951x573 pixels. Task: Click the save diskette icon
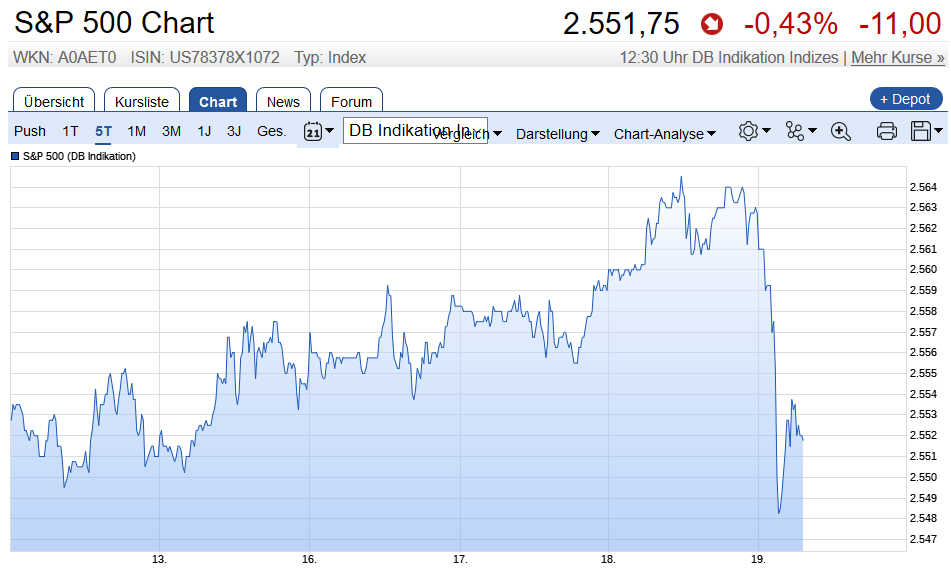(x=926, y=131)
